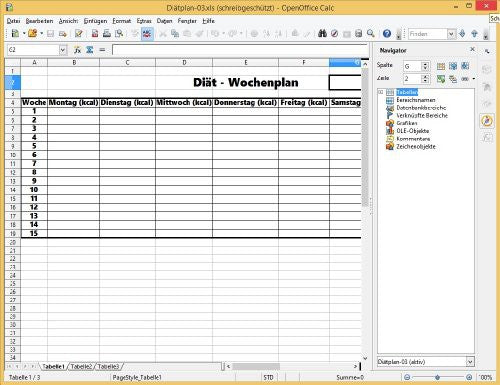Click the horizontal scrollbar thumb
Screen dimensions: 500x385
pyautogui.click(x=256, y=366)
